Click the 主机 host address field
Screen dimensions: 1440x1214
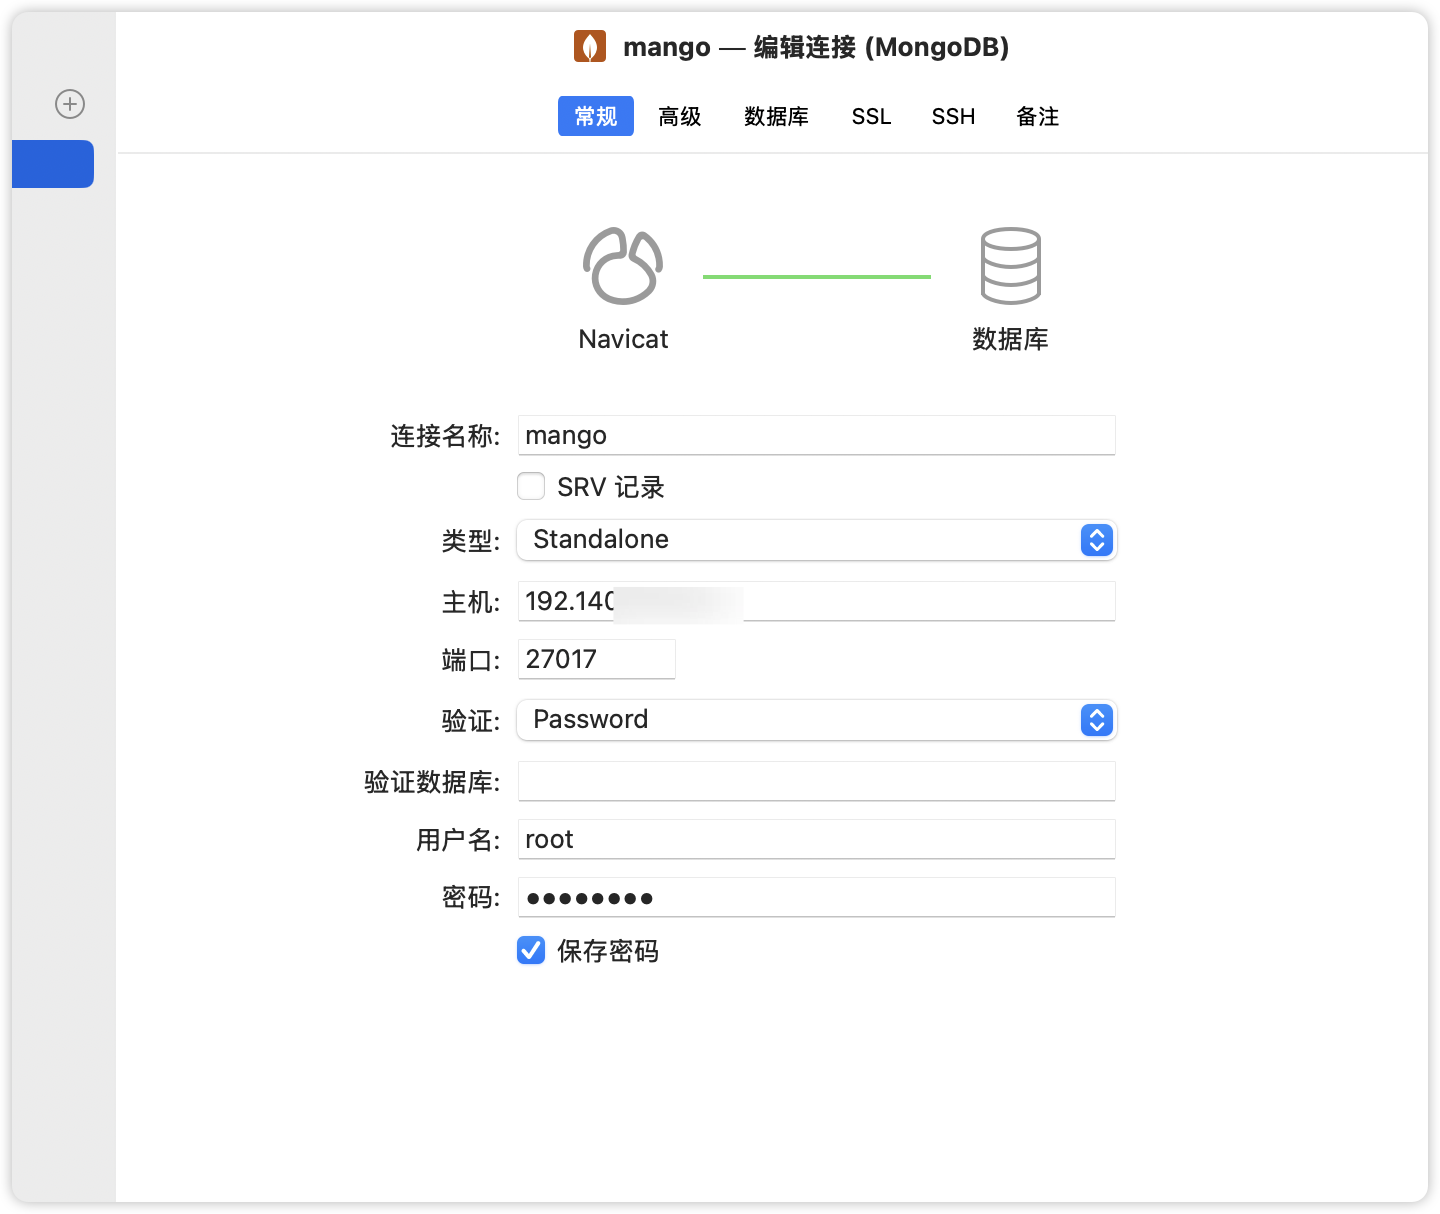816,601
